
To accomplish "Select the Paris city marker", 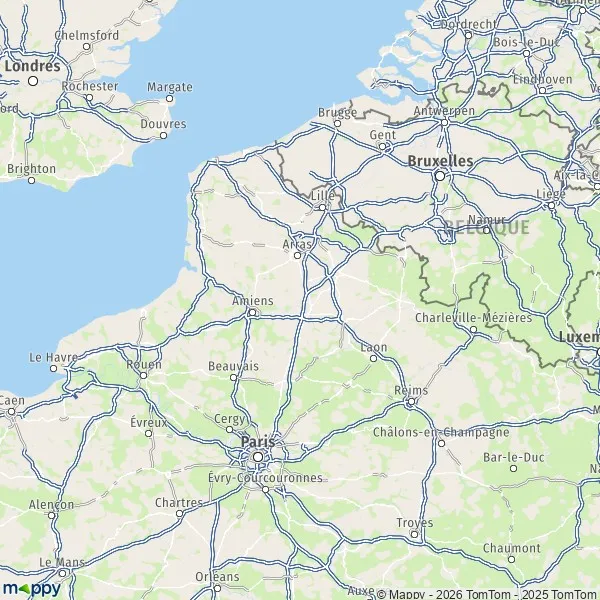I will click(258, 457).
